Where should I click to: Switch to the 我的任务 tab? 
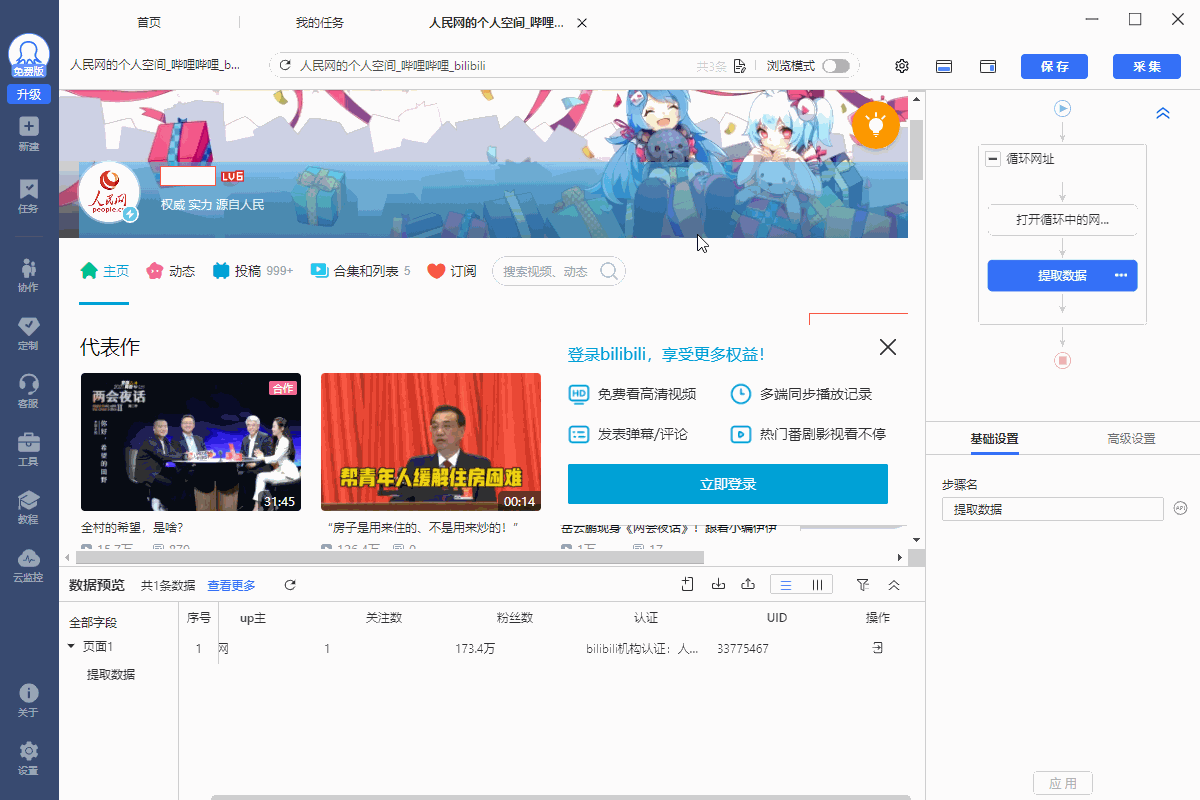320,22
